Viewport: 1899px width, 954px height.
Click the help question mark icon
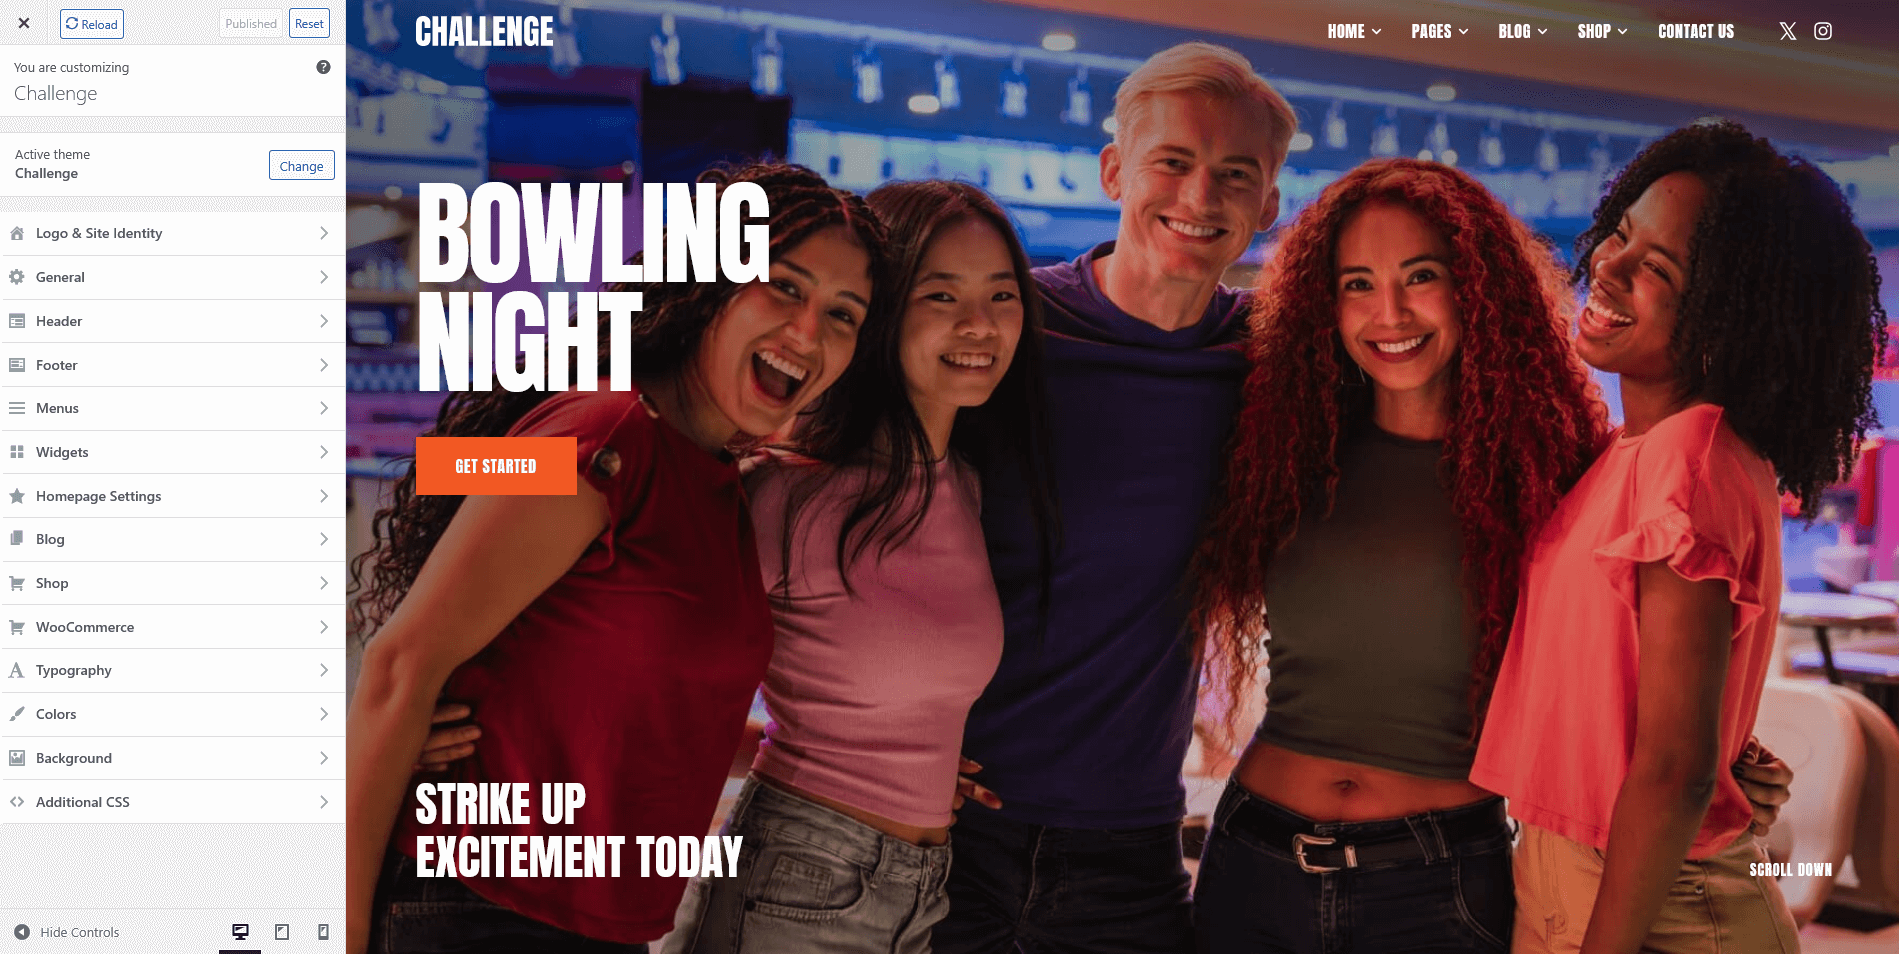(x=323, y=67)
